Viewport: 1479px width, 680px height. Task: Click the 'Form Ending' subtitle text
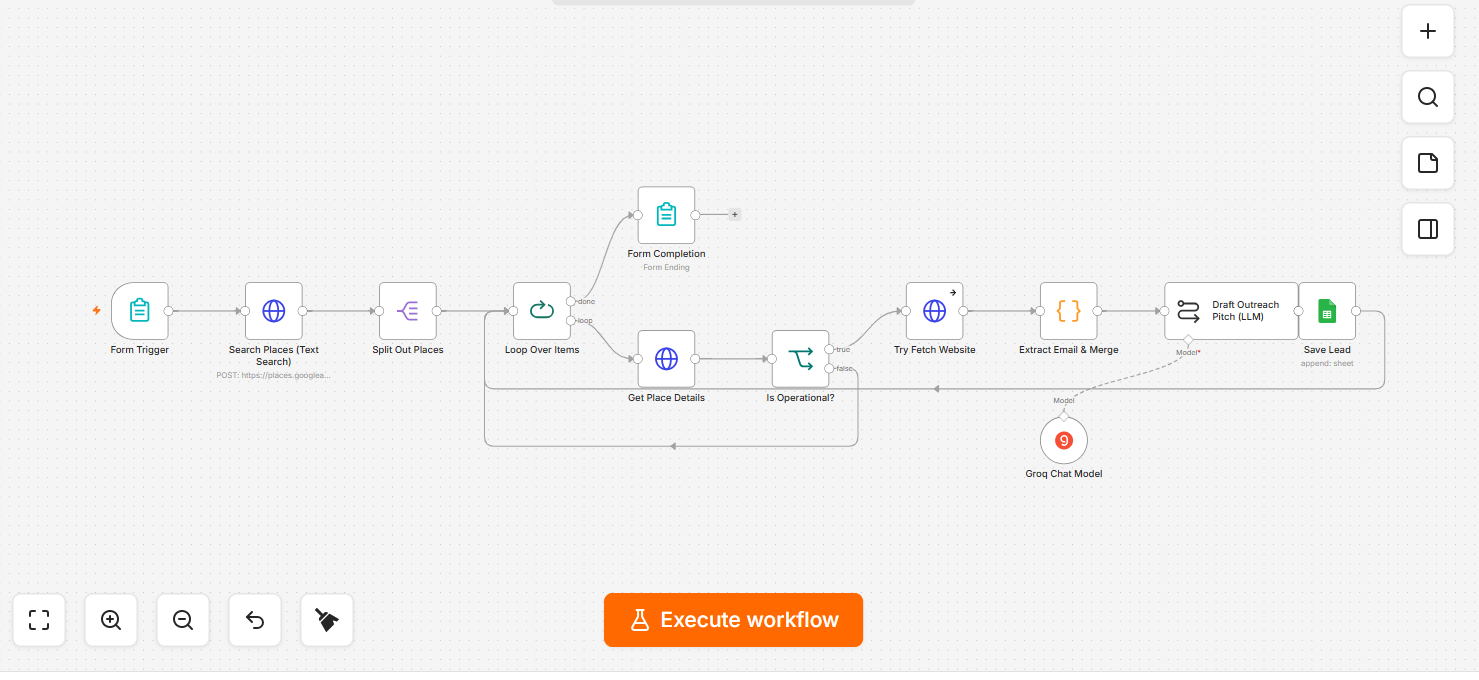666,267
